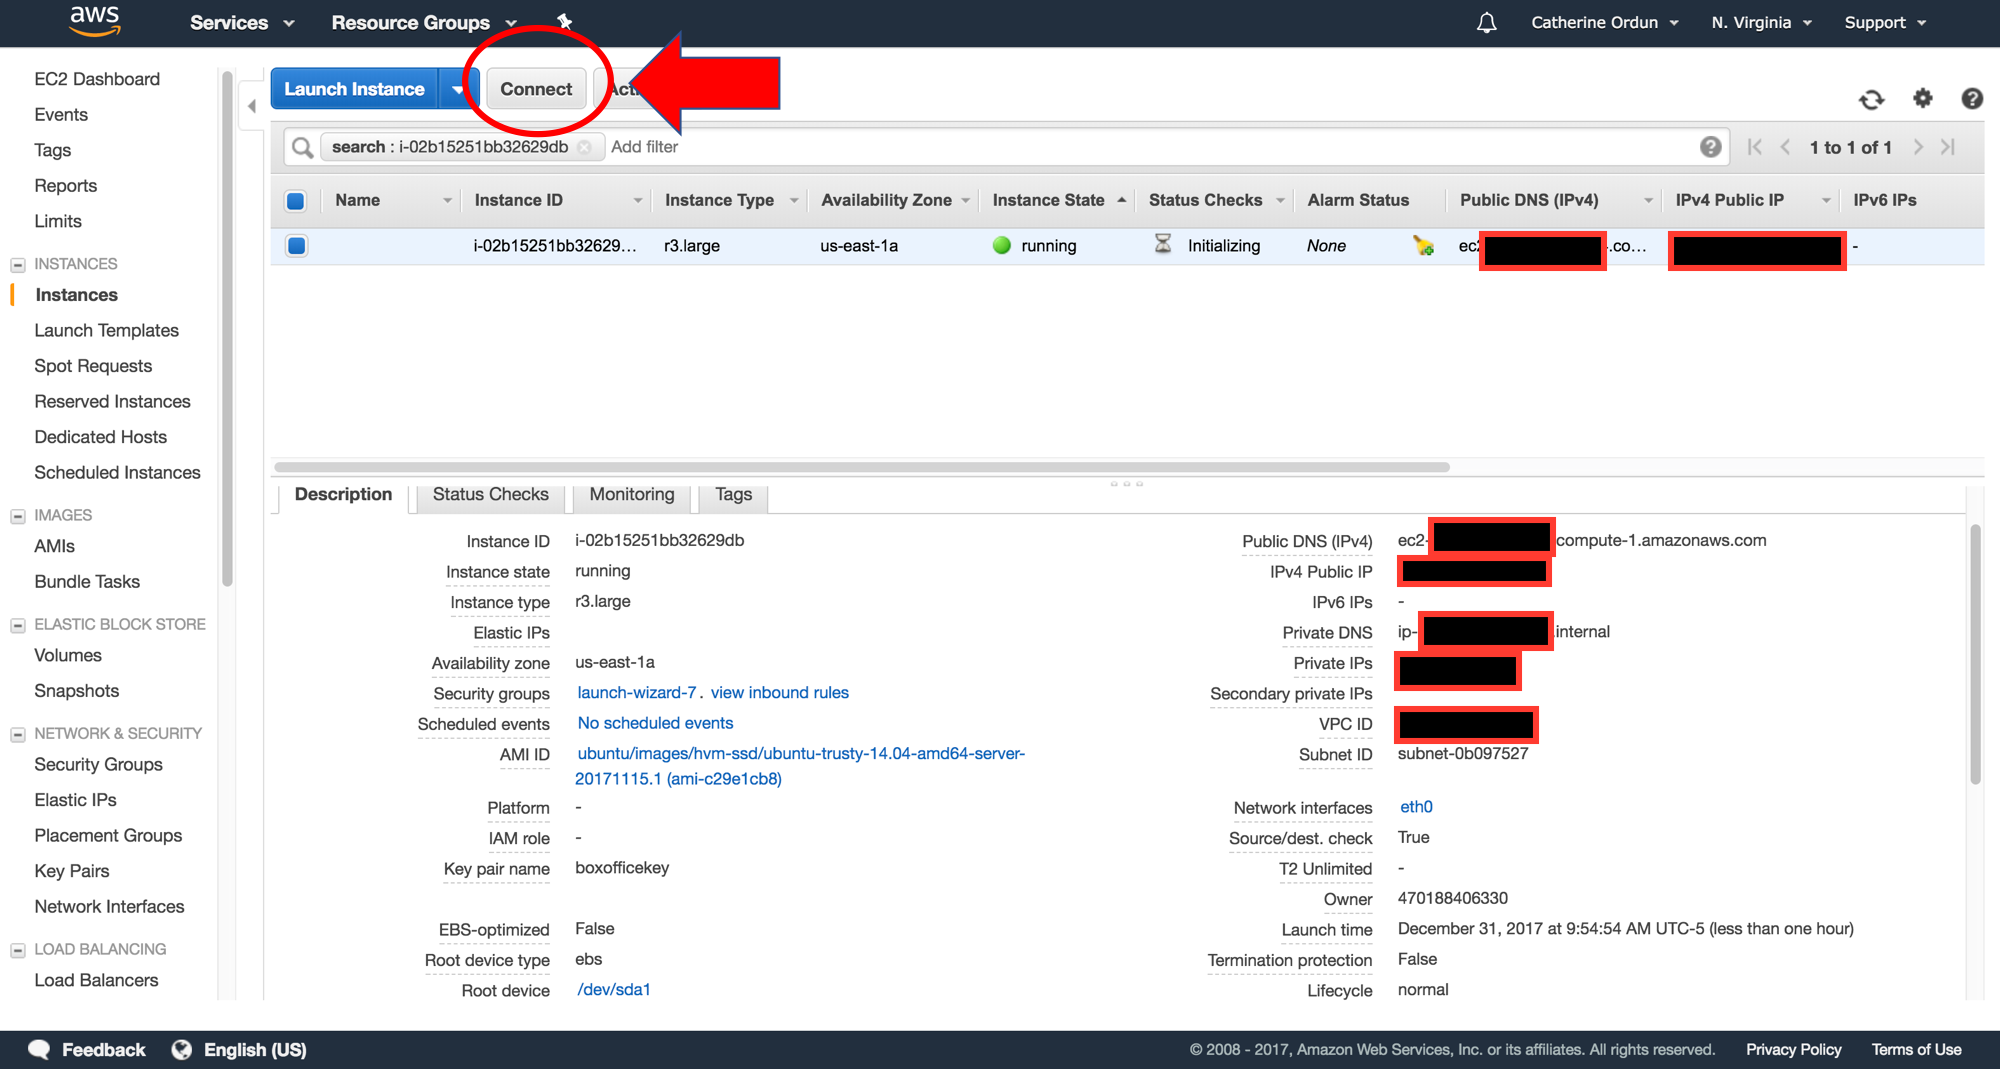Screen dimensions: 2000x1069
Task: Click the details pane vertical scrollbar
Action: pos(1975,654)
